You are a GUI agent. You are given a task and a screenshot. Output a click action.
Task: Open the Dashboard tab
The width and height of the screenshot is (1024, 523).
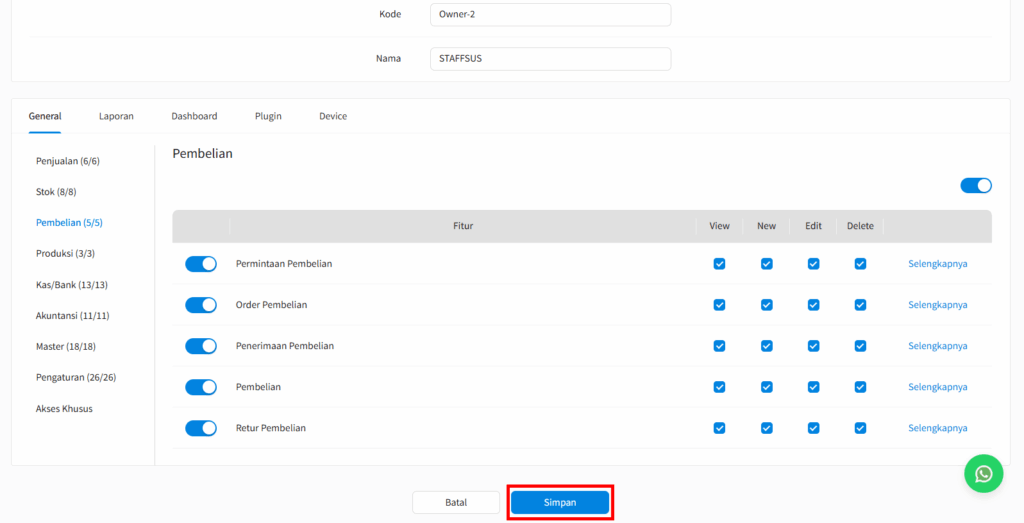[x=194, y=116]
